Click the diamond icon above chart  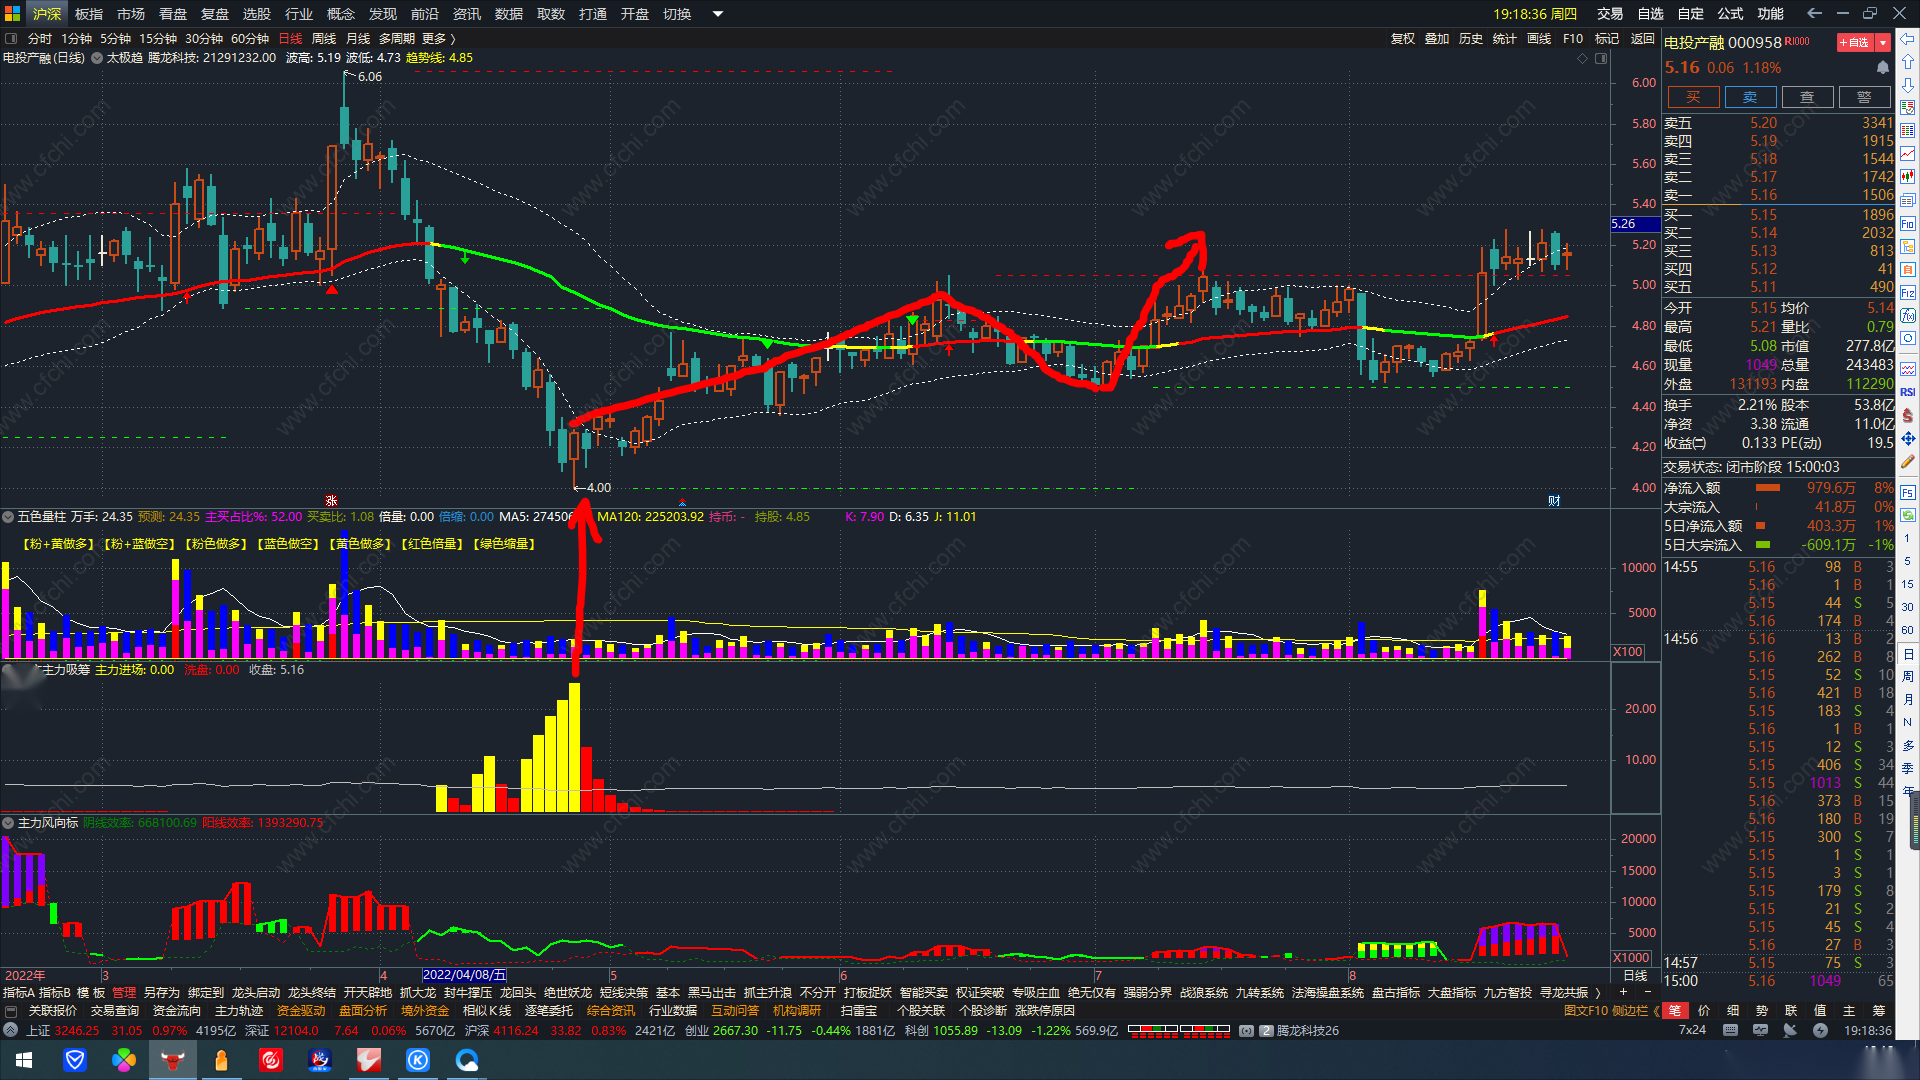click(x=1582, y=58)
